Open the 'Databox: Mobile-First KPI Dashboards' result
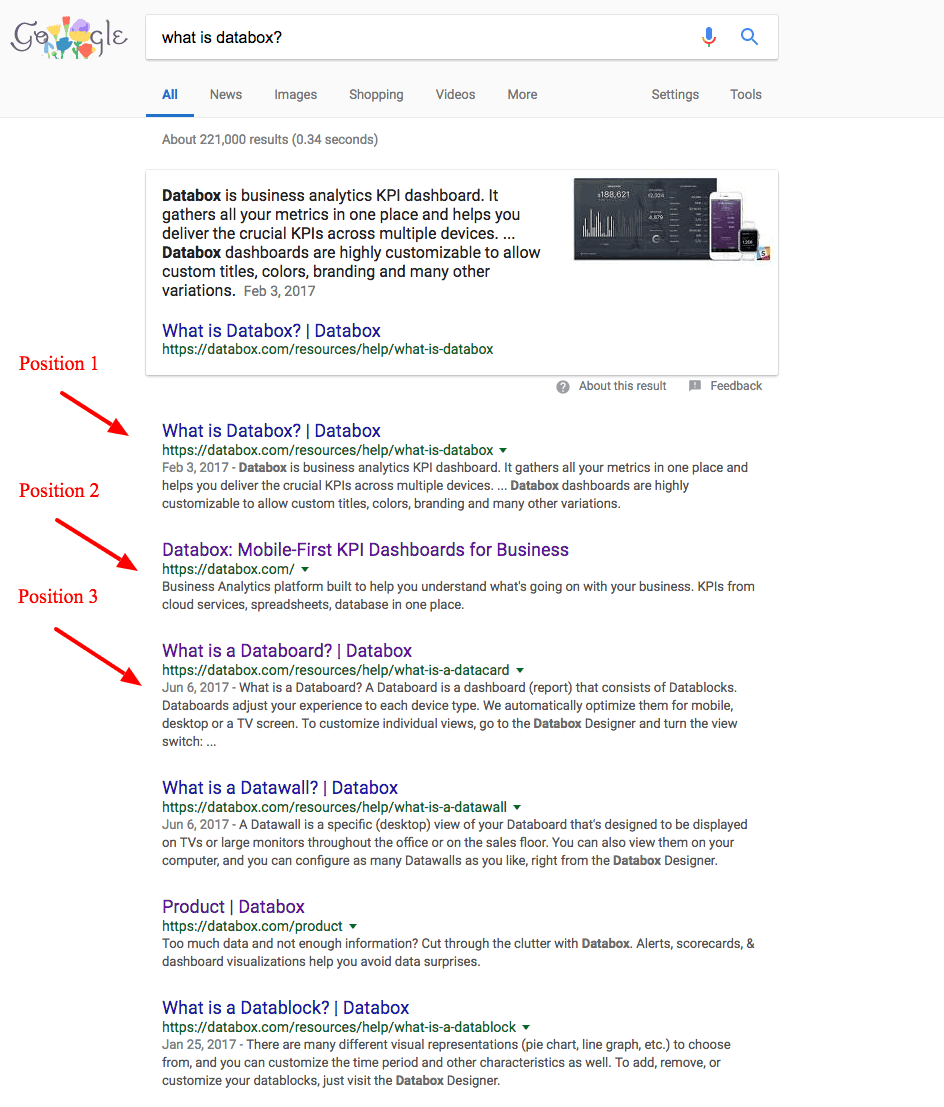Screen dimensions: 944x1107 (x=365, y=549)
